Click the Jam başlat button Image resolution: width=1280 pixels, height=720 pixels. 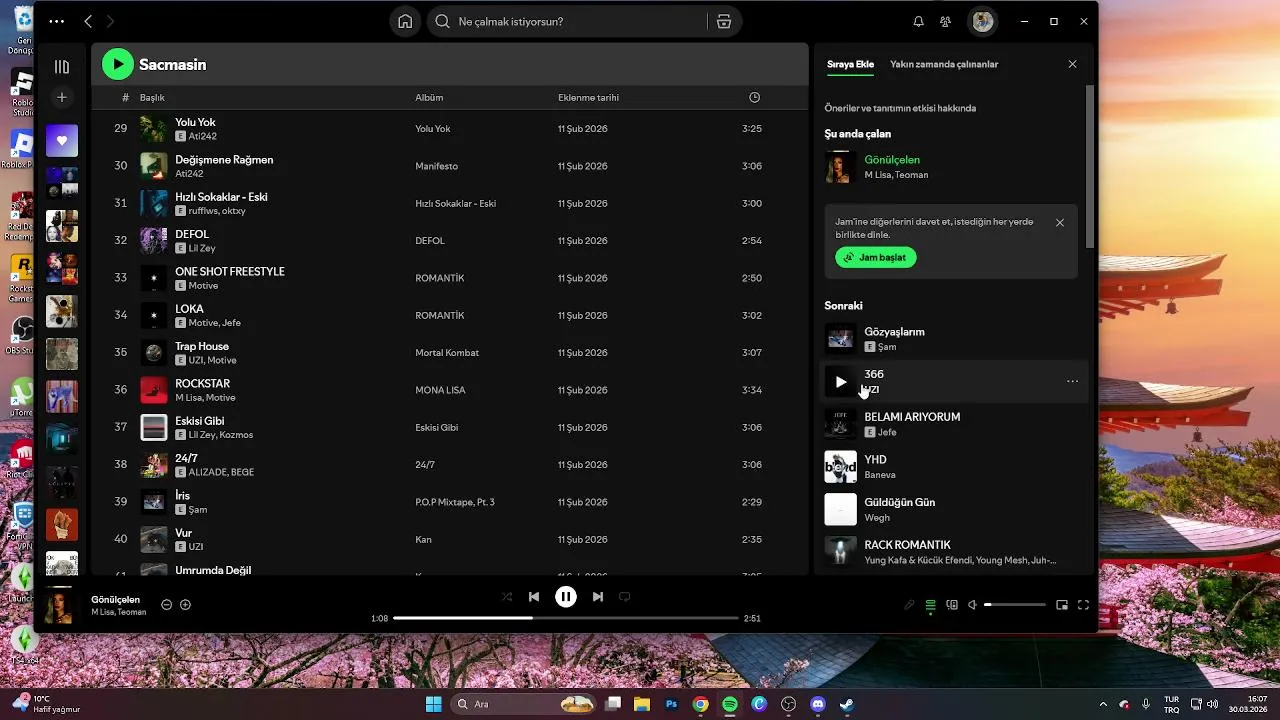click(876, 257)
